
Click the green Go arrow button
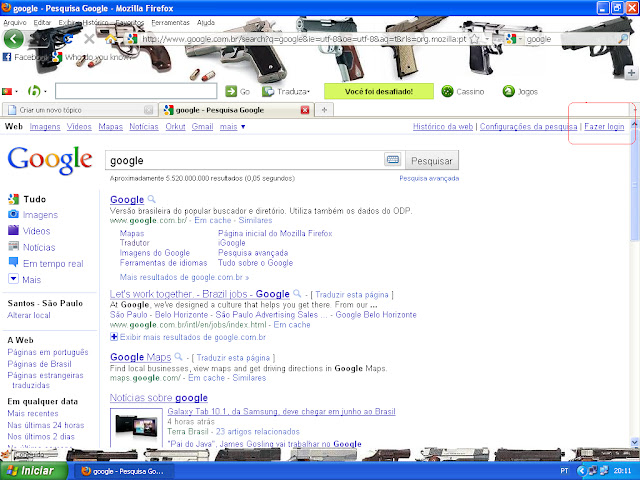coord(231,91)
